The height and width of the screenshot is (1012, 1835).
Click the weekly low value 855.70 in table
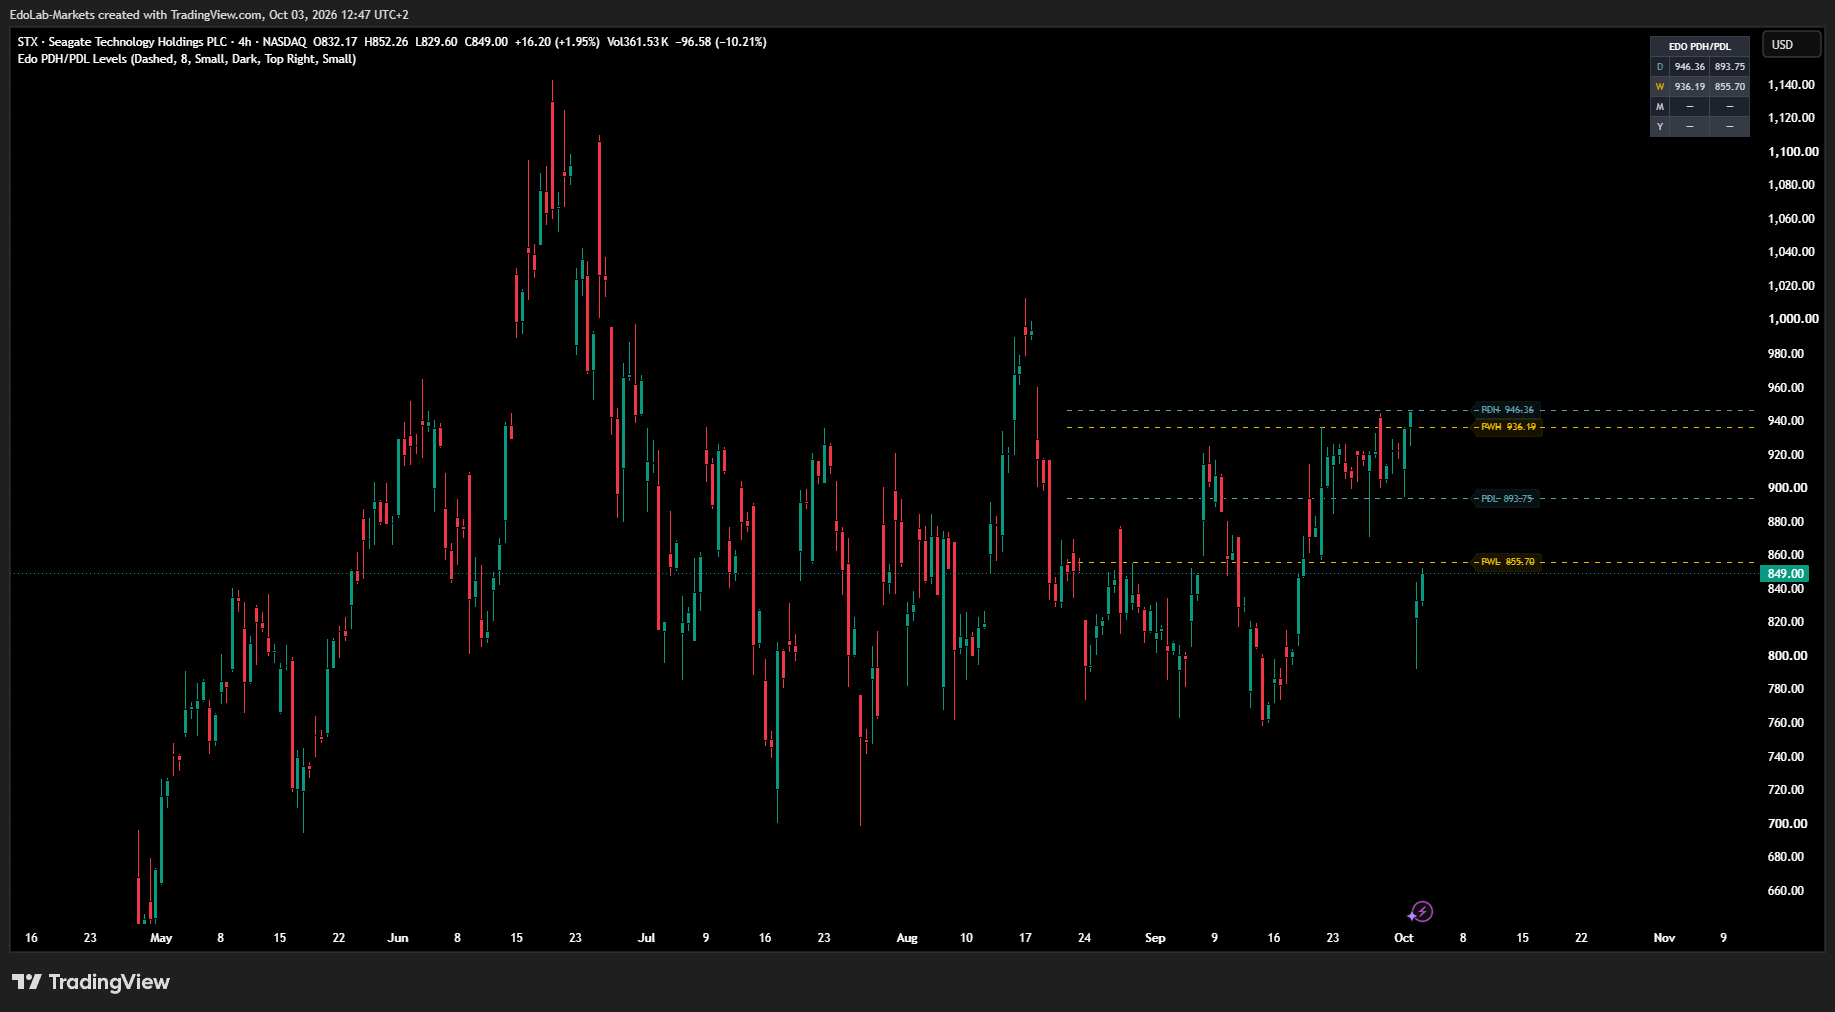[1730, 87]
